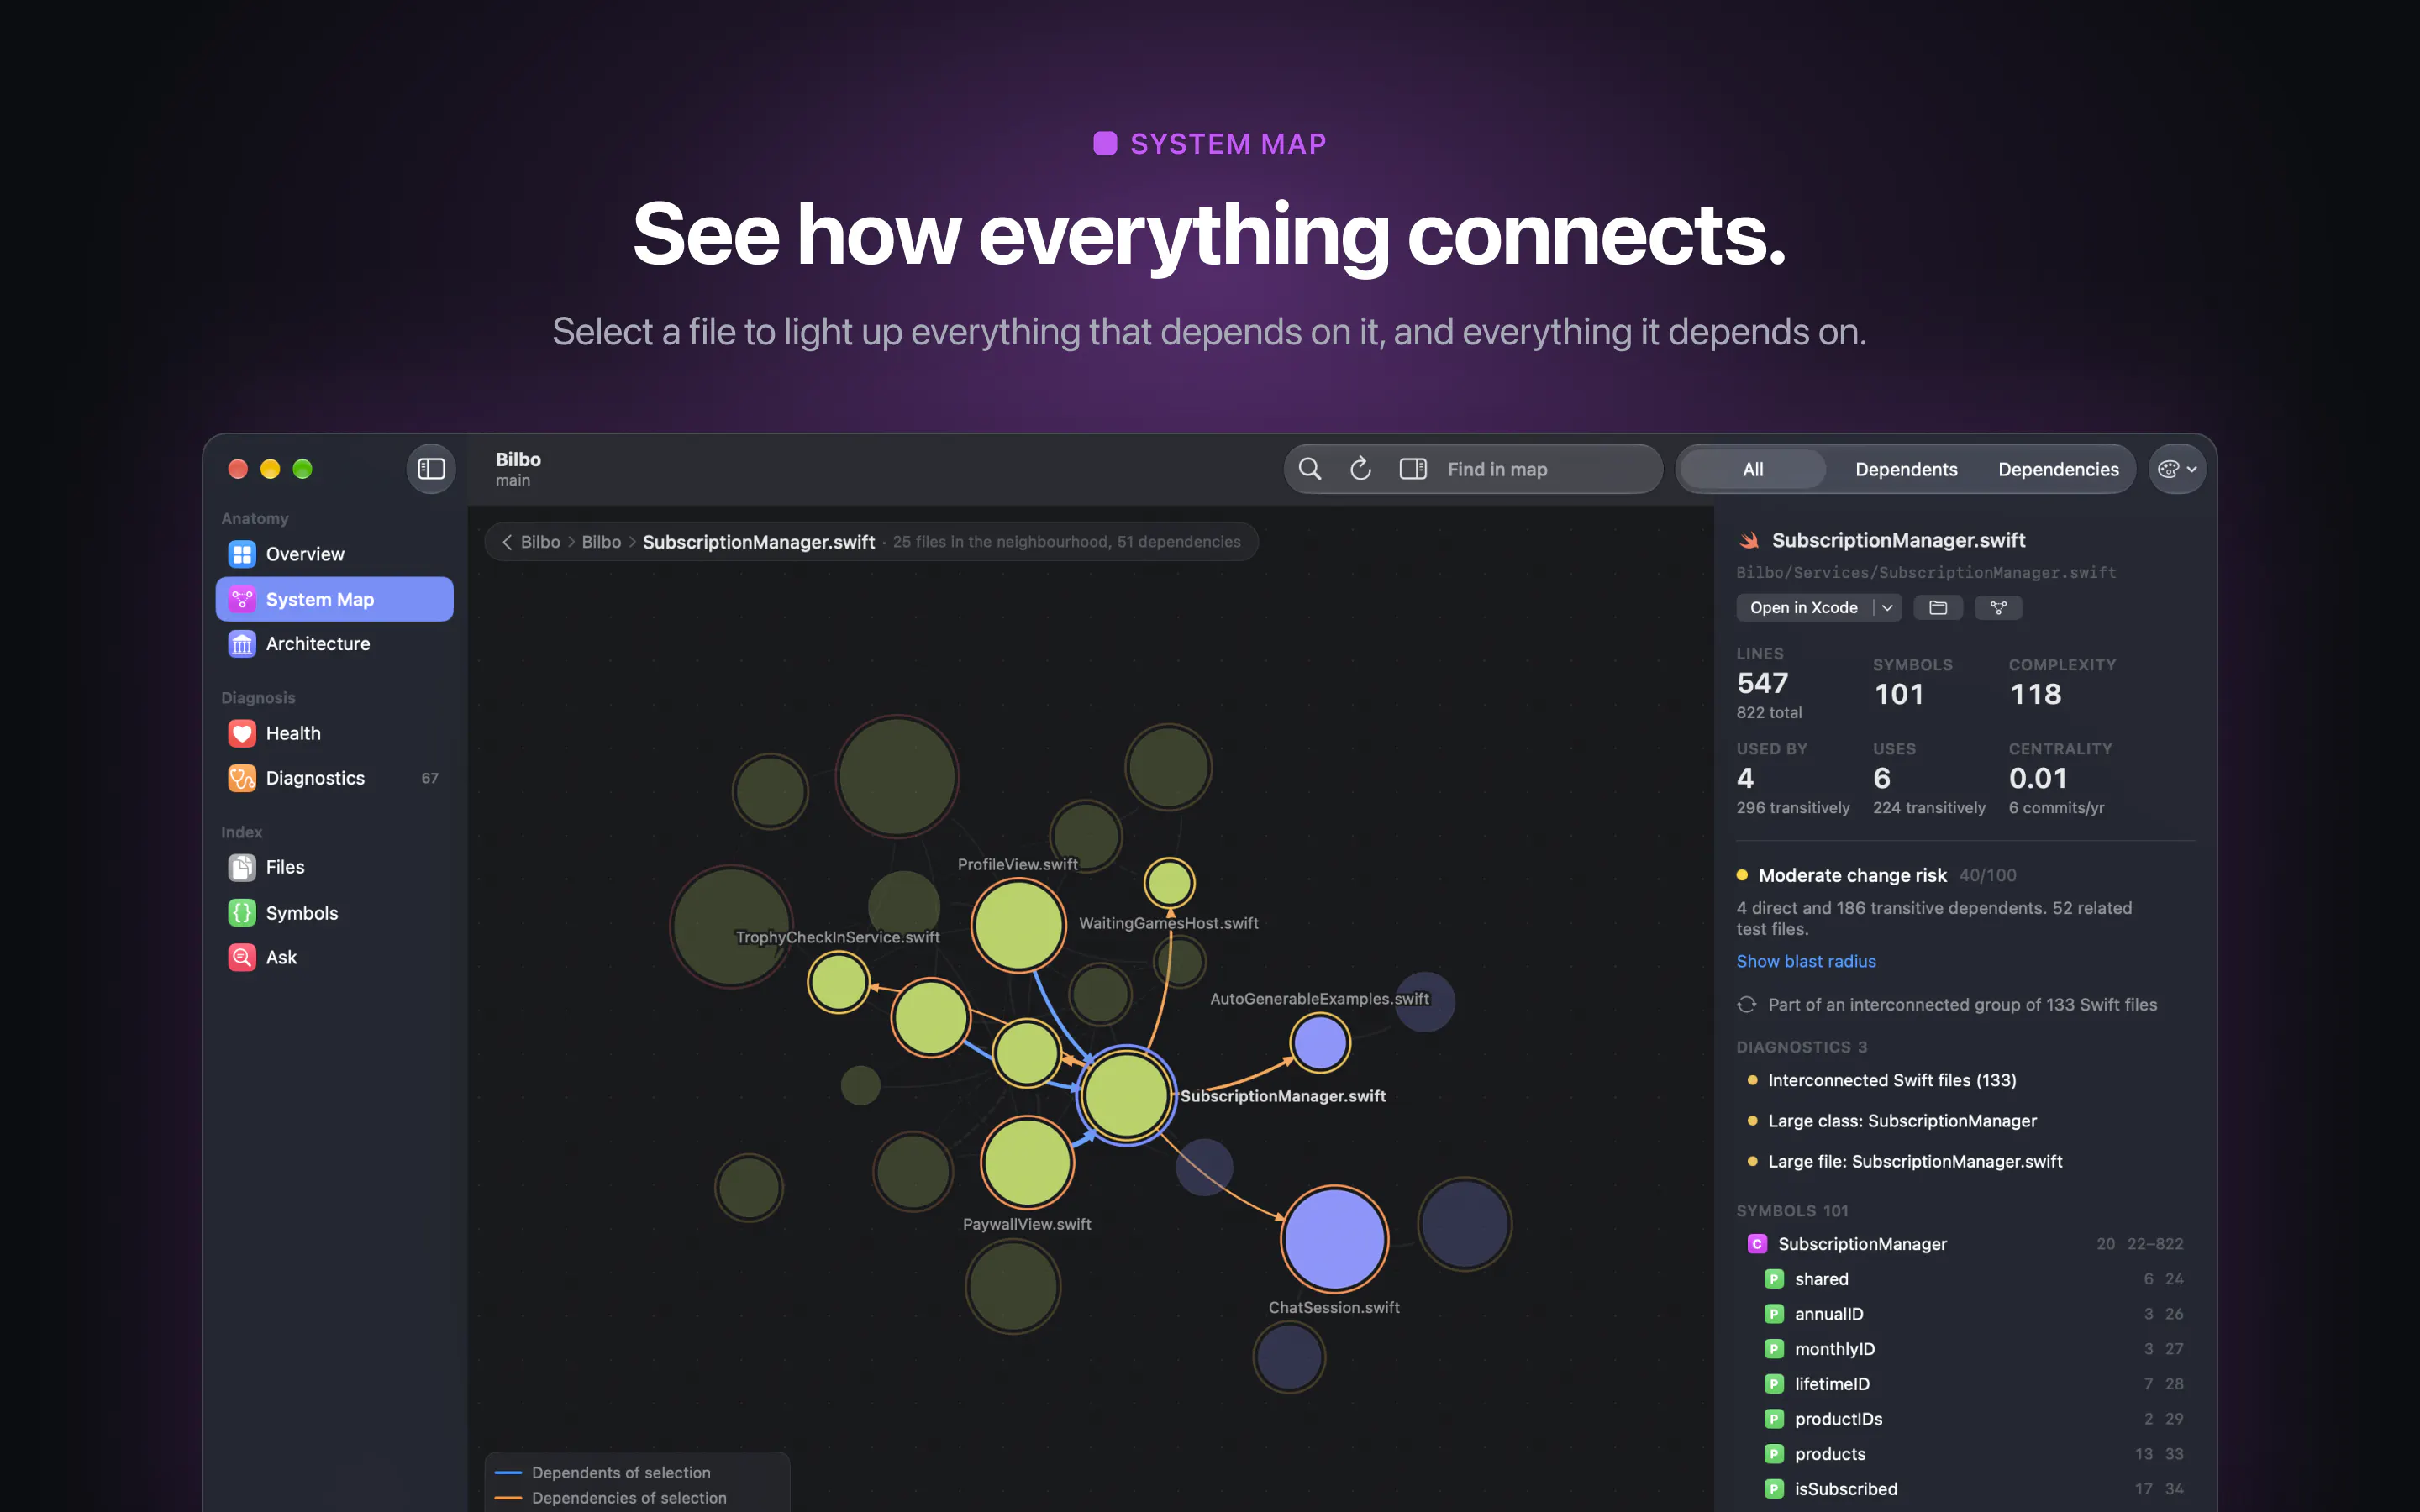Click Show blast radius link
This screenshot has width=2420, height=1512.
(1806, 961)
